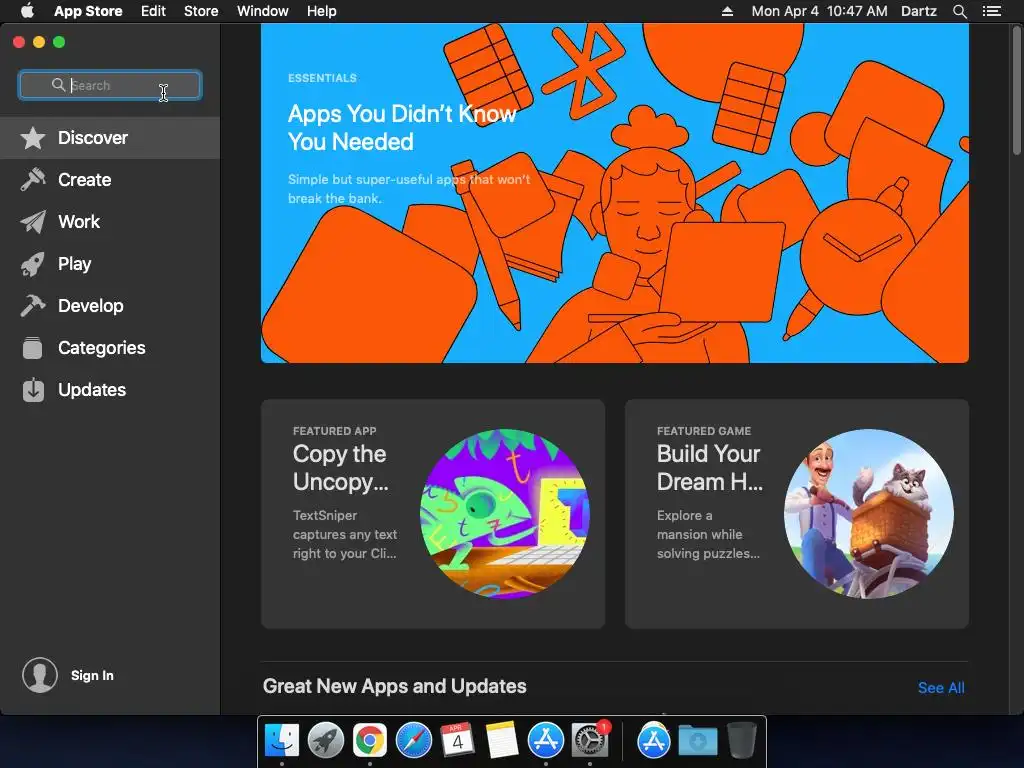Click the FEATURED GAME label
Image resolution: width=1024 pixels, height=768 pixels.
[704, 431]
